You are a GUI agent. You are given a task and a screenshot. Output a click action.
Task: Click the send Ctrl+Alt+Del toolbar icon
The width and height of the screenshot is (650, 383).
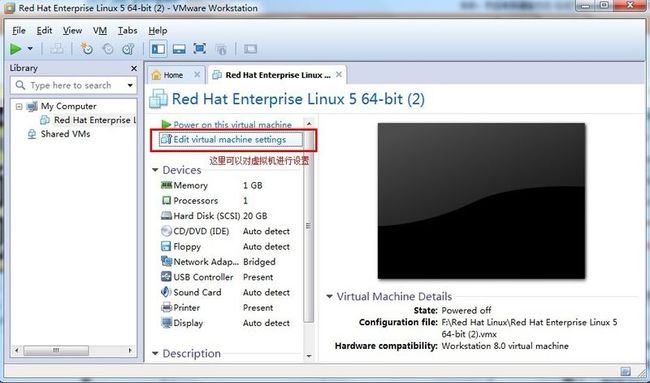pos(57,49)
